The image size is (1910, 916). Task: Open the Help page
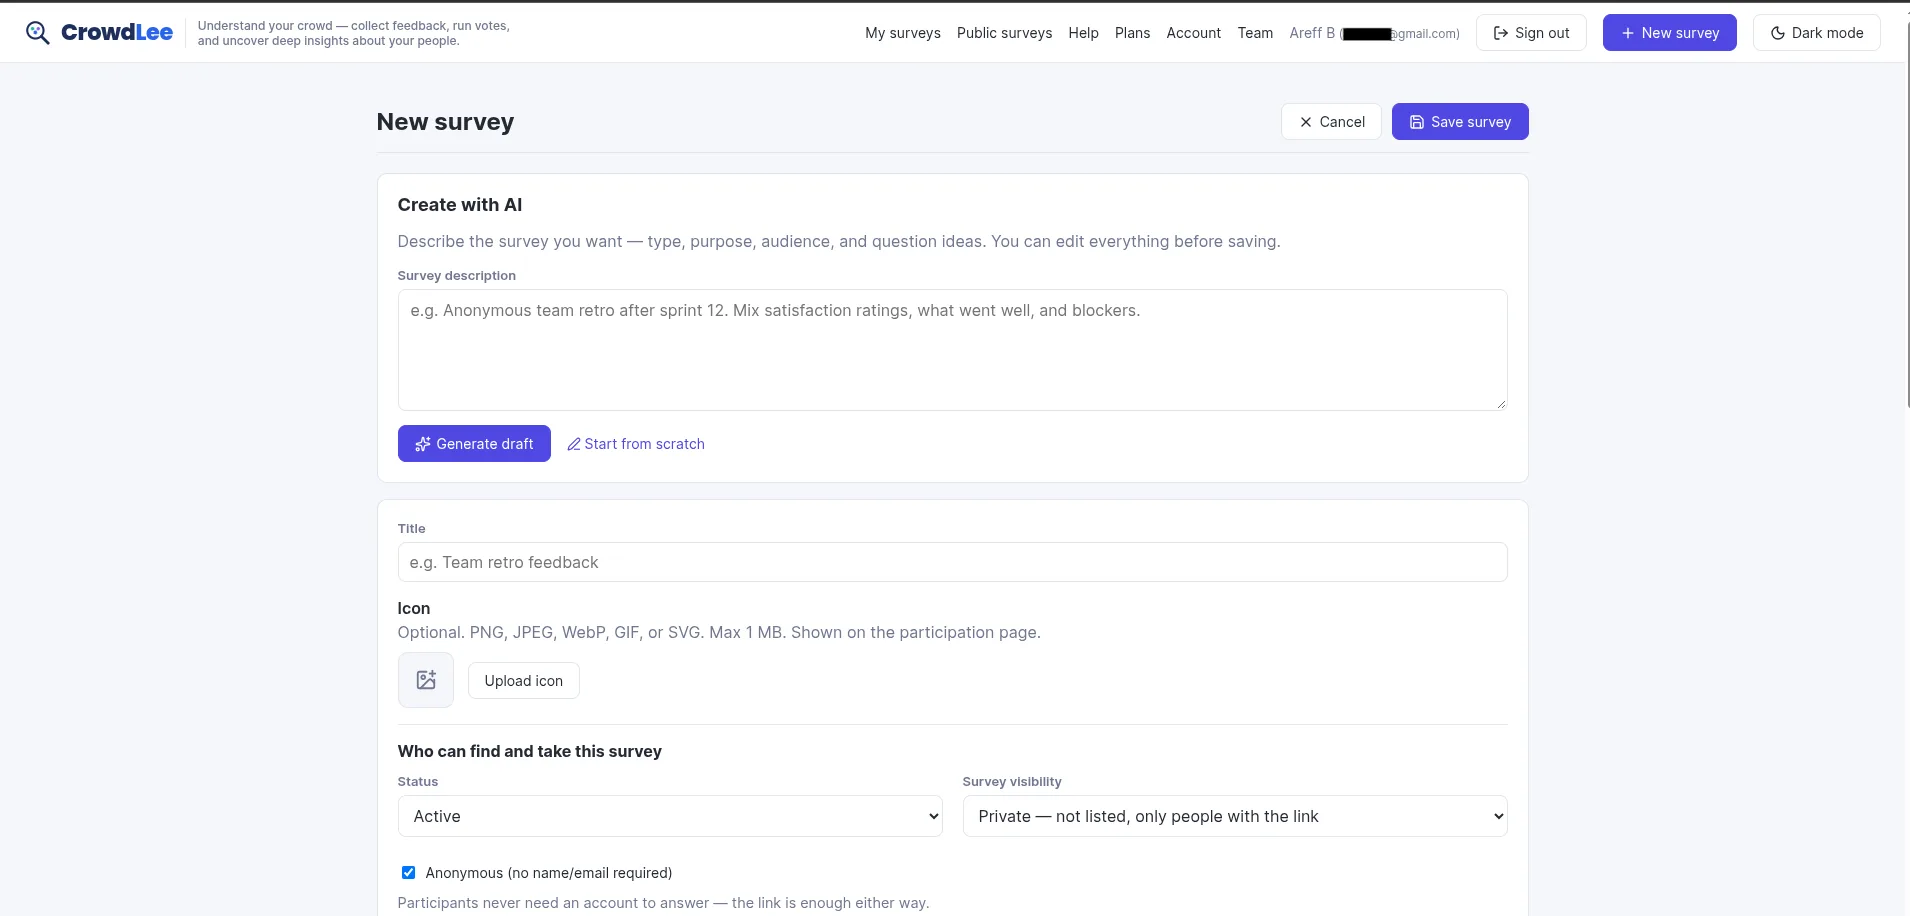tap(1083, 33)
